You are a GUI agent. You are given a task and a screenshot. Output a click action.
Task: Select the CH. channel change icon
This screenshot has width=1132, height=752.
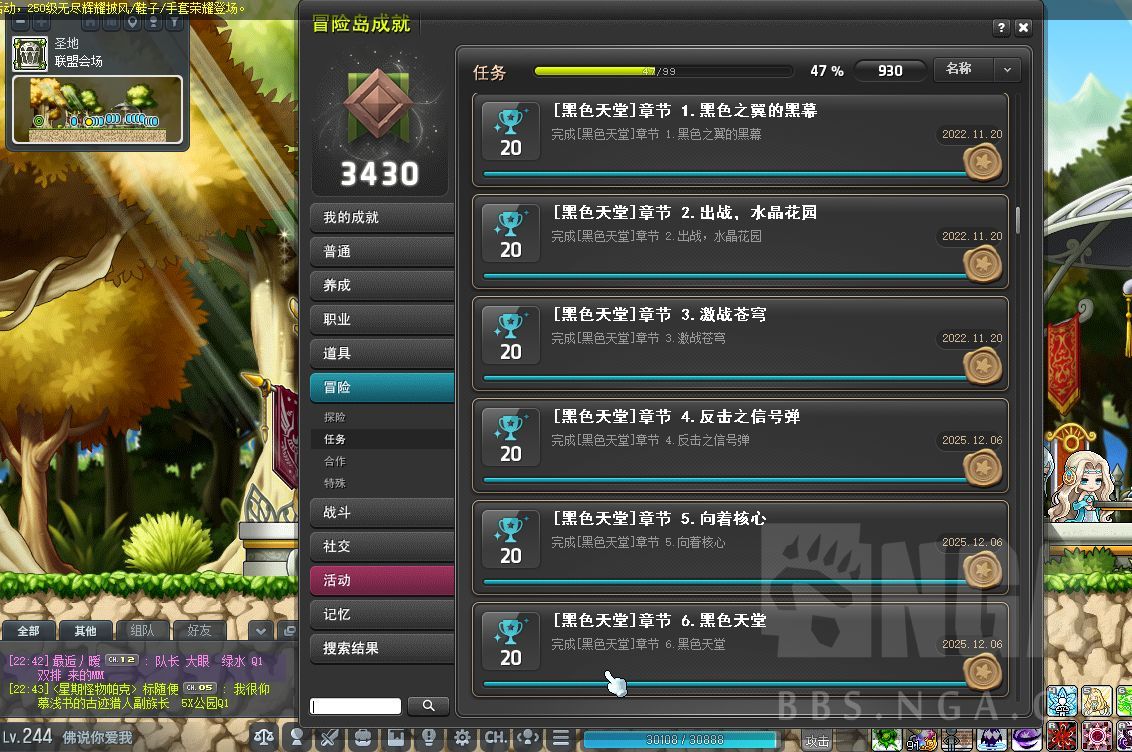click(x=494, y=737)
